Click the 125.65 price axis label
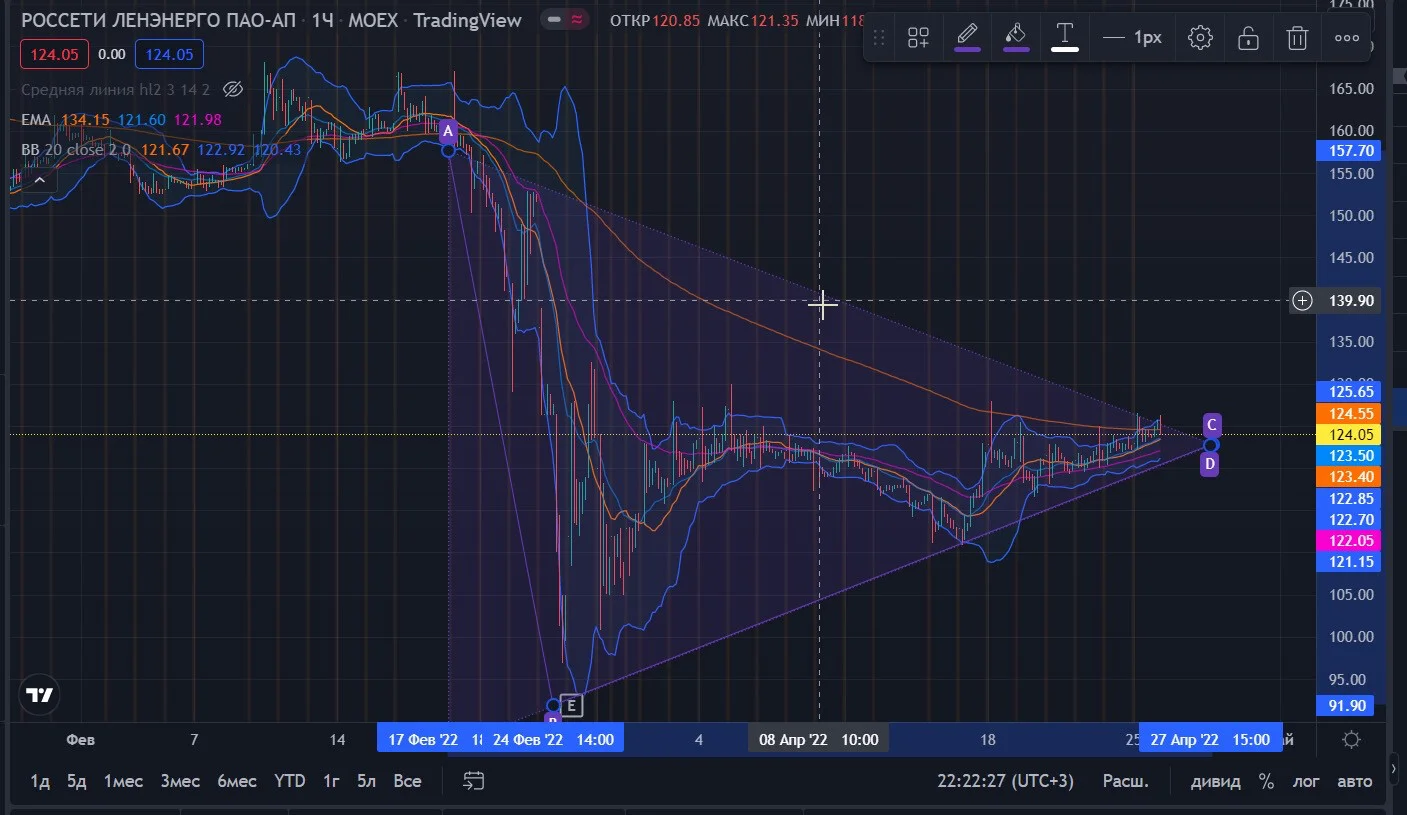 1348,392
